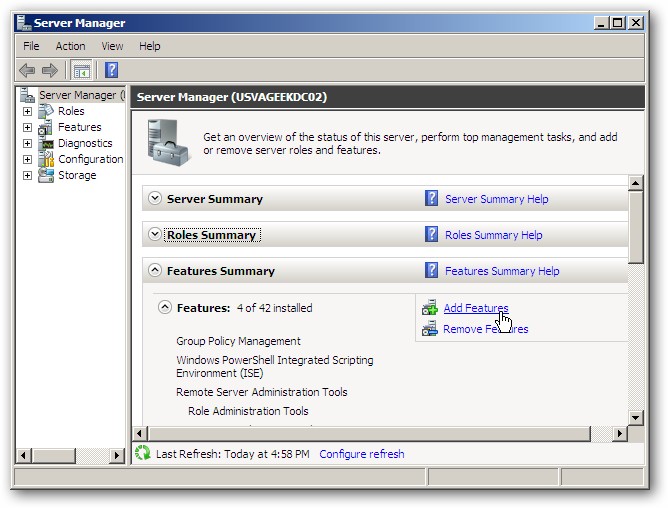Click the Diagnostics label in the tree
Image resolution: width=668 pixels, height=508 pixels.
[x=85, y=143]
